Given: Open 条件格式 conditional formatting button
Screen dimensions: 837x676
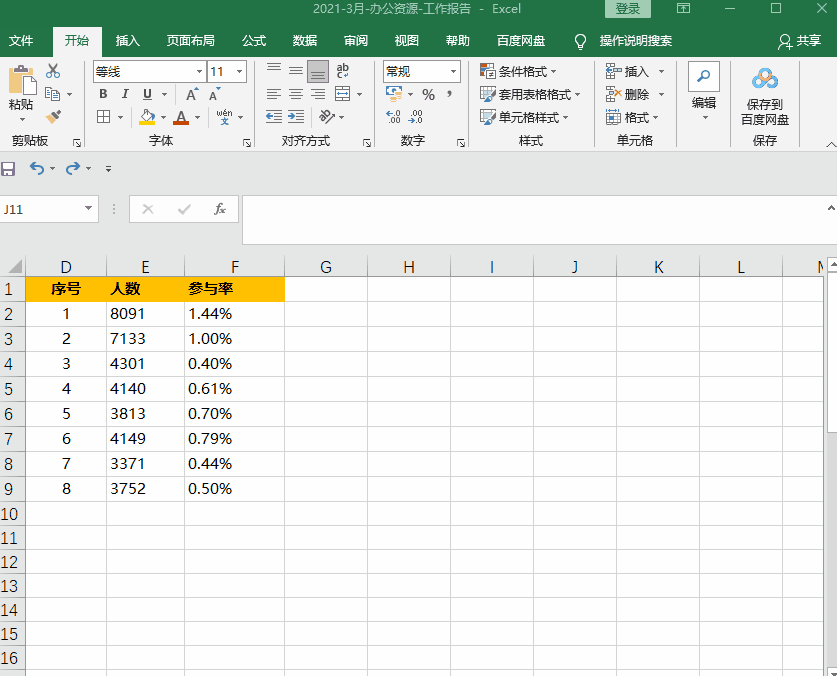Looking at the screenshot, I should (x=519, y=72).
